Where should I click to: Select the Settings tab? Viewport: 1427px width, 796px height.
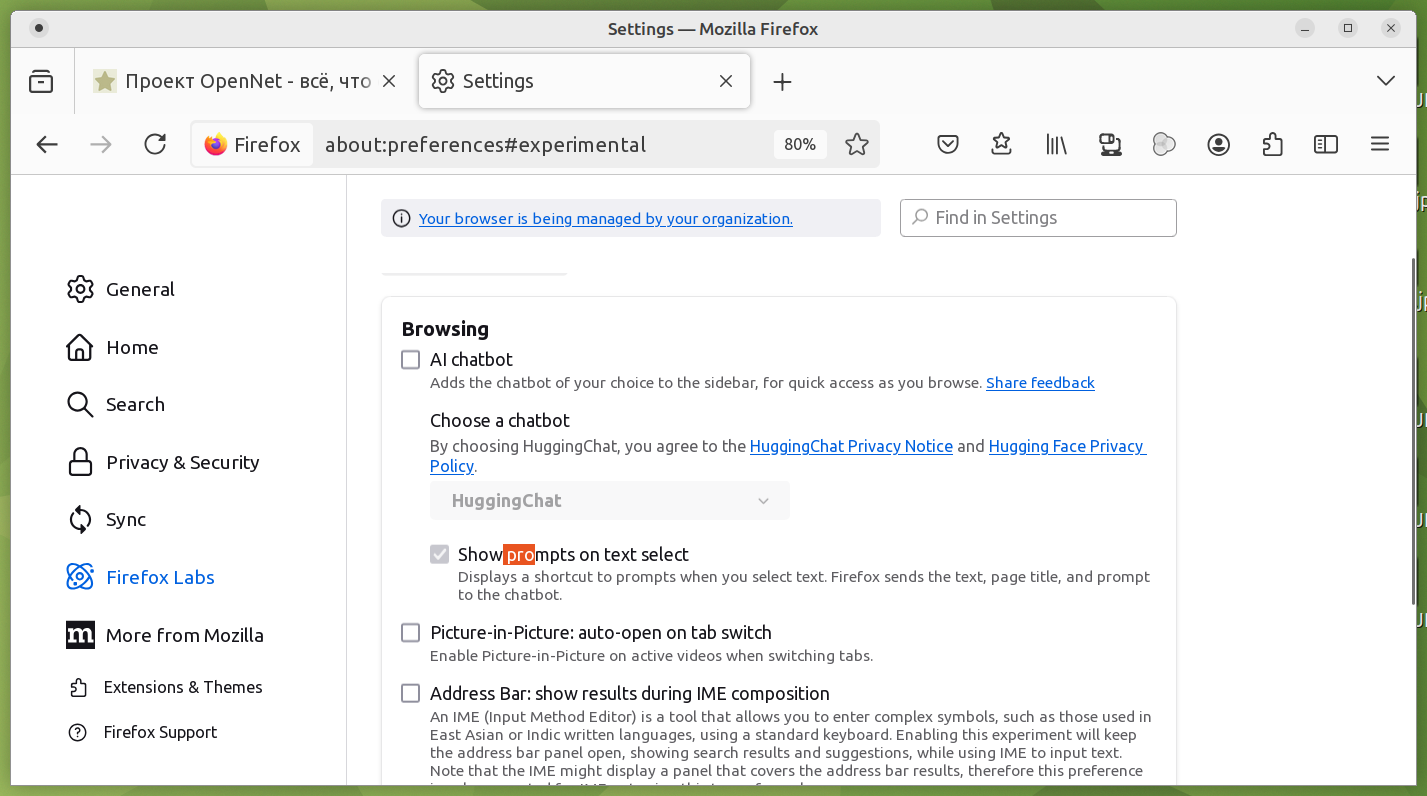[584, 82]
